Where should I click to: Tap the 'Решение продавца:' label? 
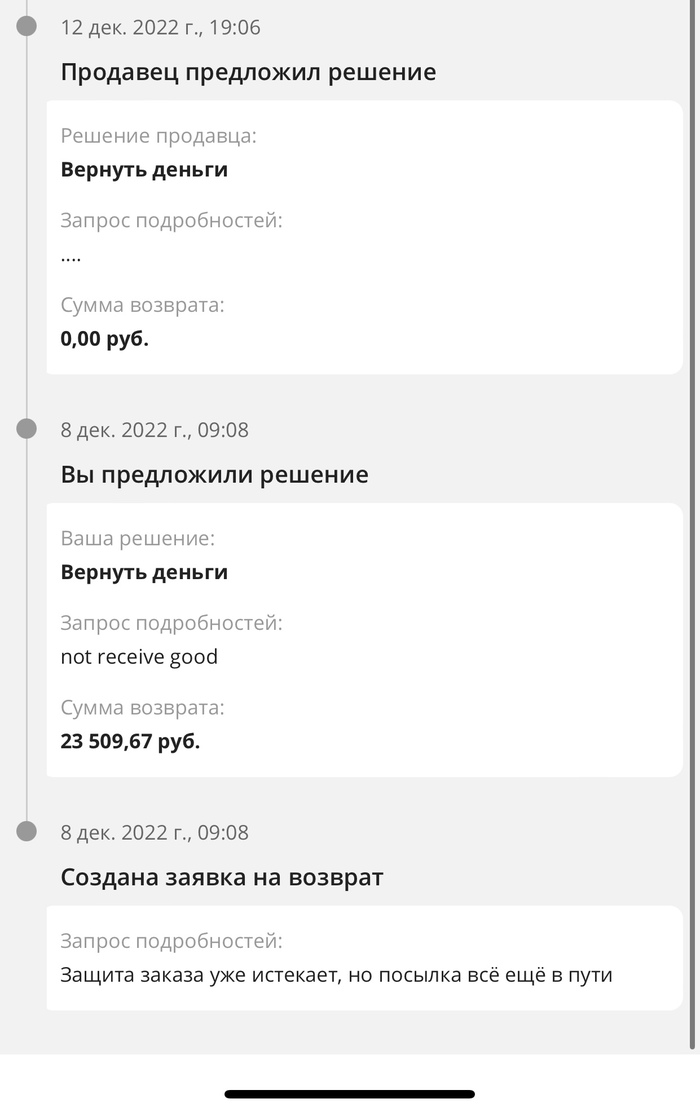pyautogui.click(x=158, y=136)
